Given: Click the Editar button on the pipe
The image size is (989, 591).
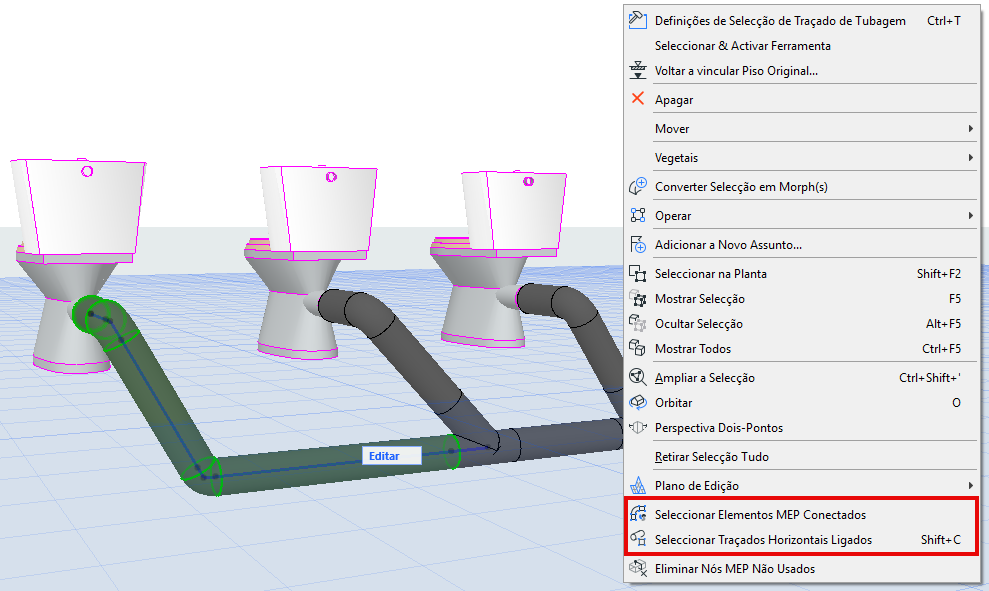Looking at the screenshot, I should tap(391, 455).
